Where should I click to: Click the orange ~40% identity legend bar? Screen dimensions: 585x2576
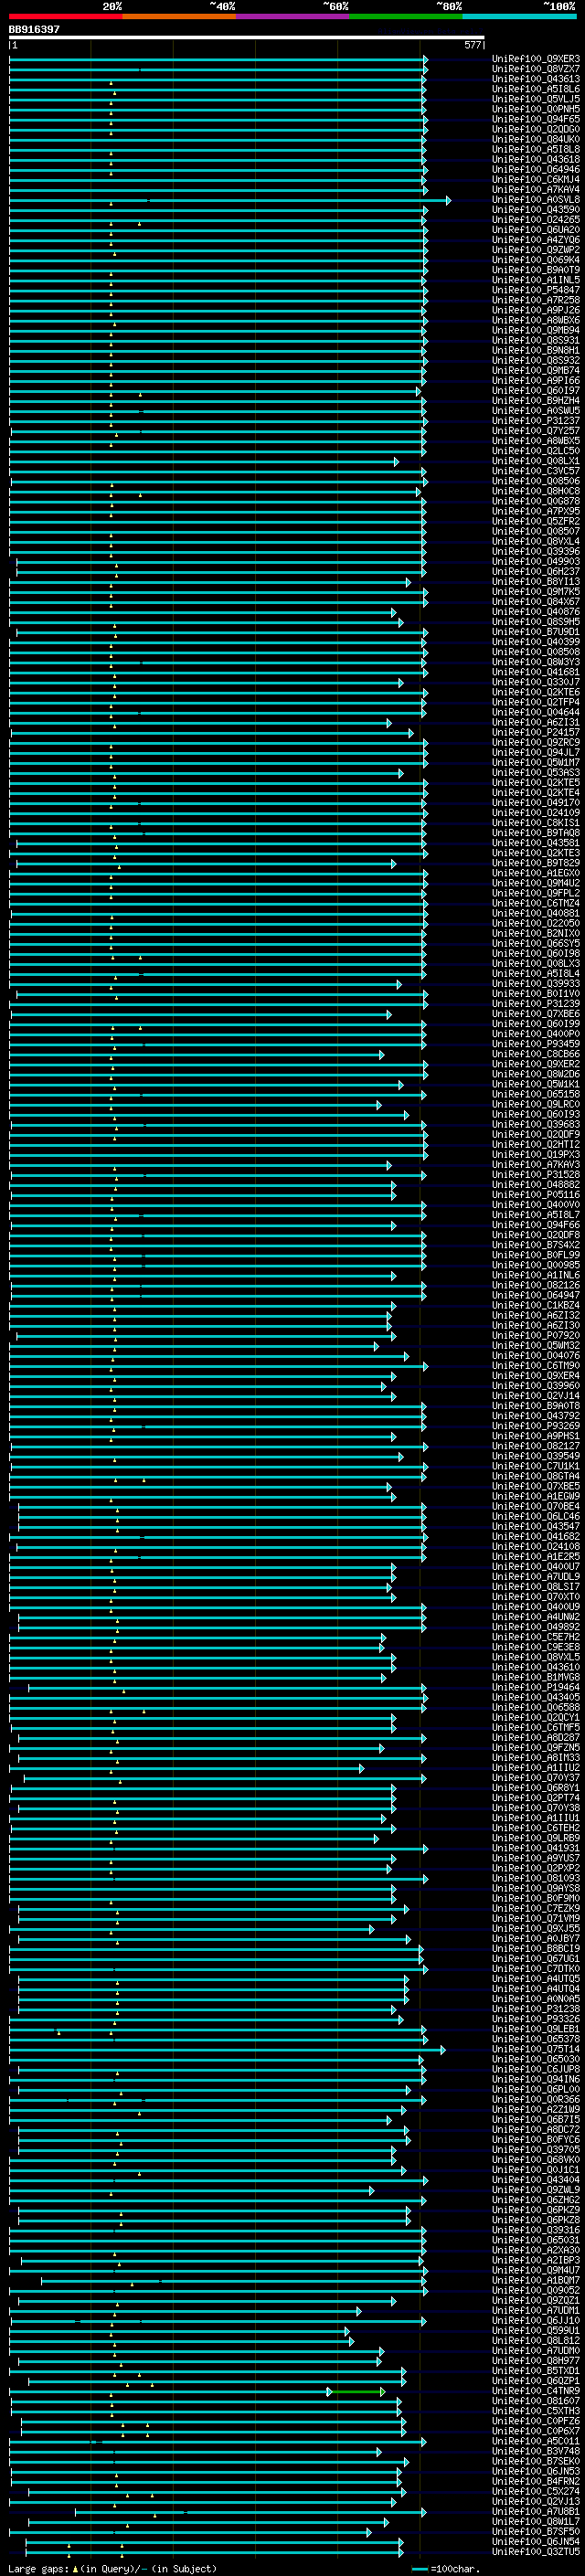179,16
